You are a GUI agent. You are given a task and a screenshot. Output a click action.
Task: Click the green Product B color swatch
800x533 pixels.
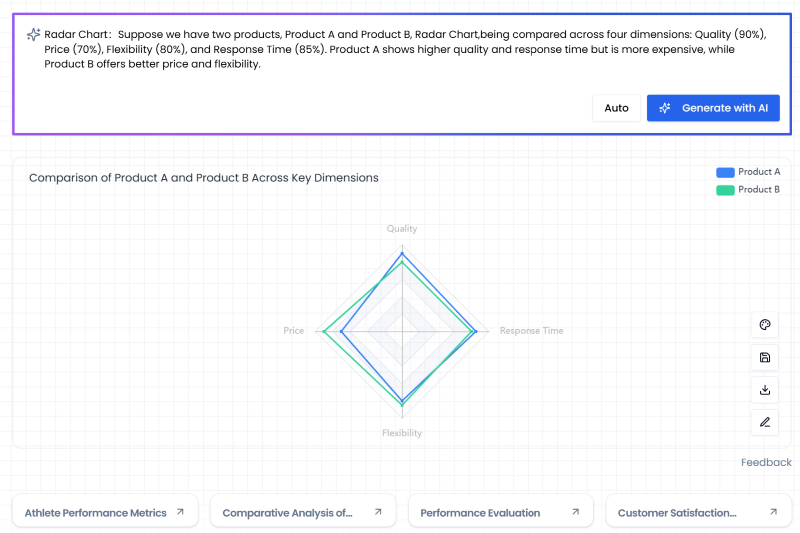pyautogui.click(x=725, y=189)
